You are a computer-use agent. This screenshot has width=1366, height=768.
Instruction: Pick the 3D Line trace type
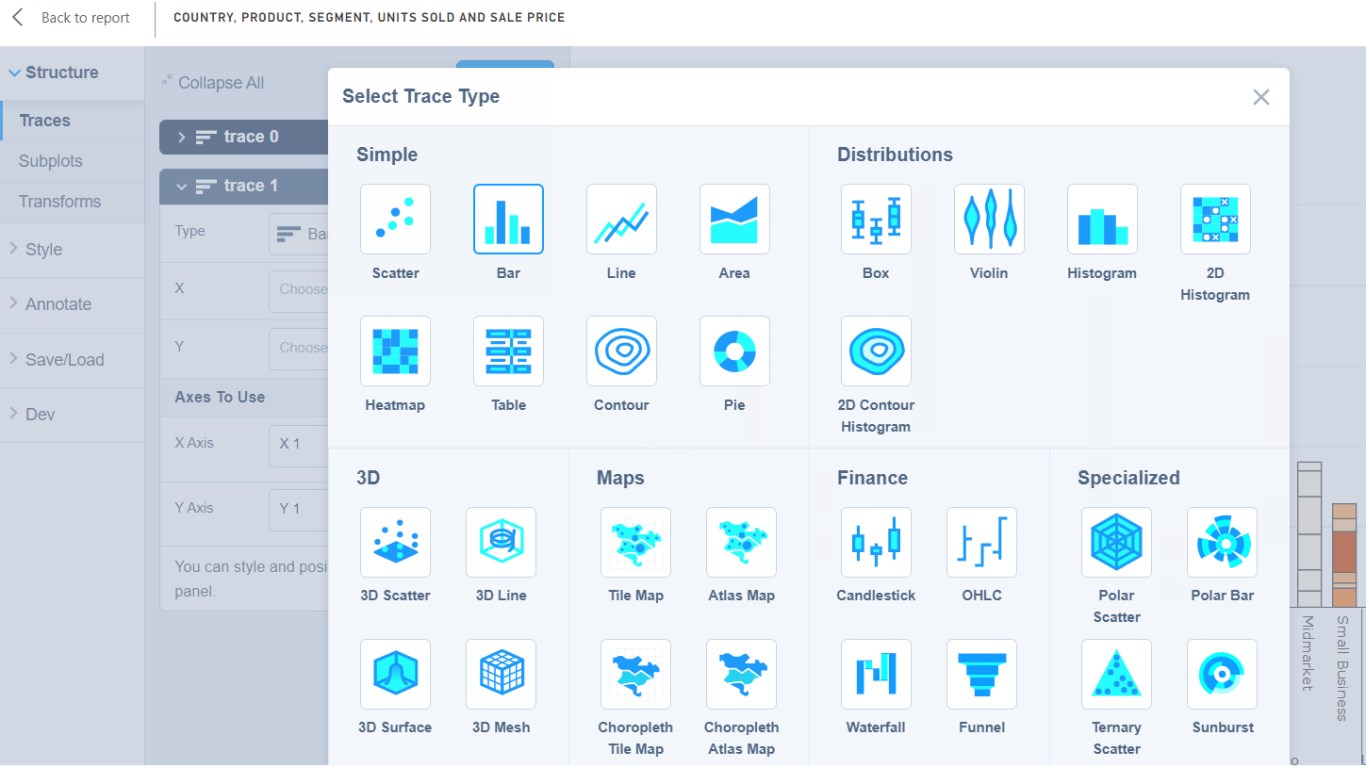click(501, 542)
